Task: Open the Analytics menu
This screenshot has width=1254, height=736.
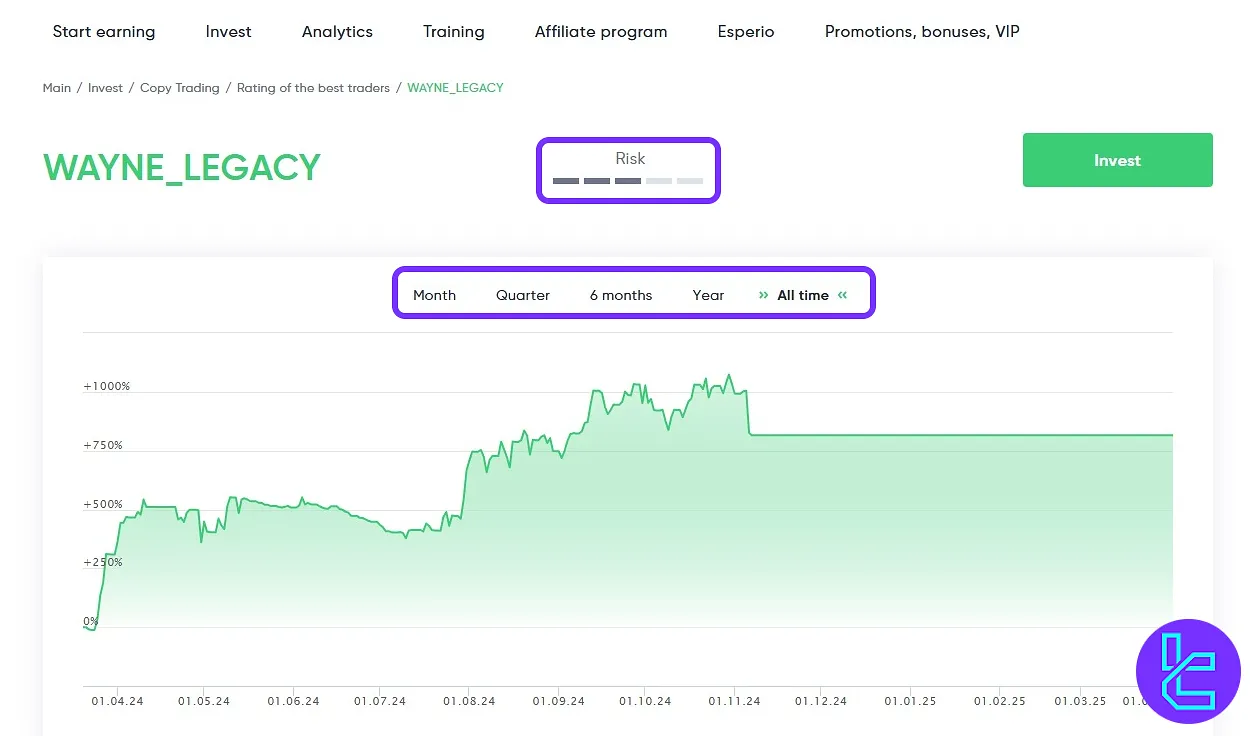Action: [x=337, y=31]
